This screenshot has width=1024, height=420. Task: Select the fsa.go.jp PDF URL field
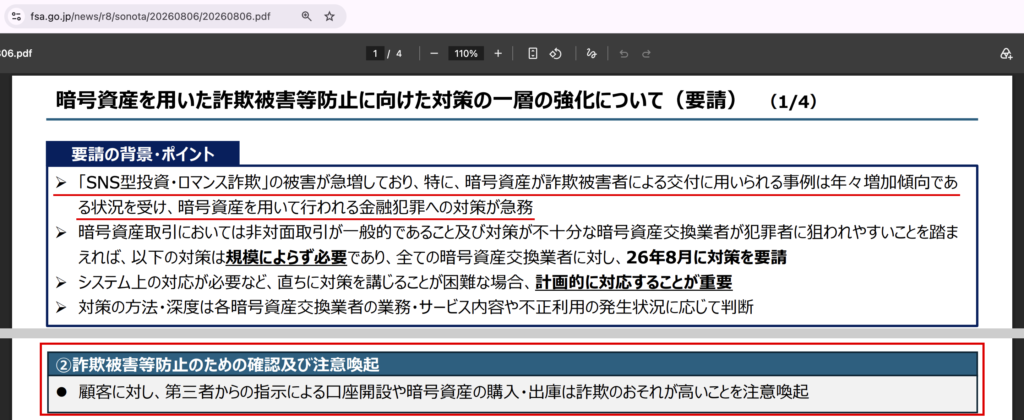(x=150, y=16)
